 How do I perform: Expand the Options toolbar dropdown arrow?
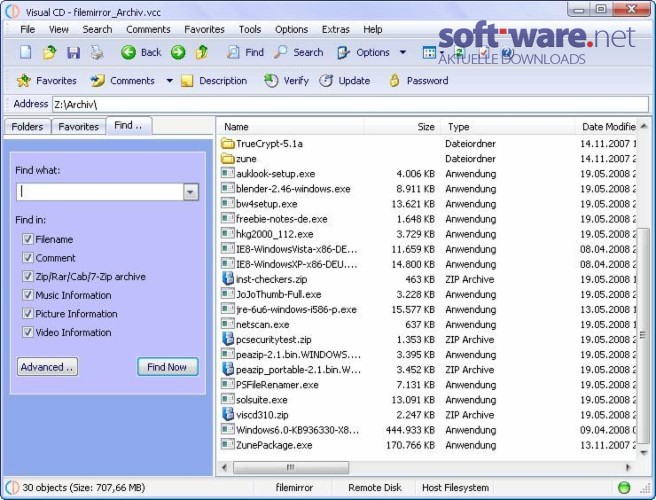point(402,52)
